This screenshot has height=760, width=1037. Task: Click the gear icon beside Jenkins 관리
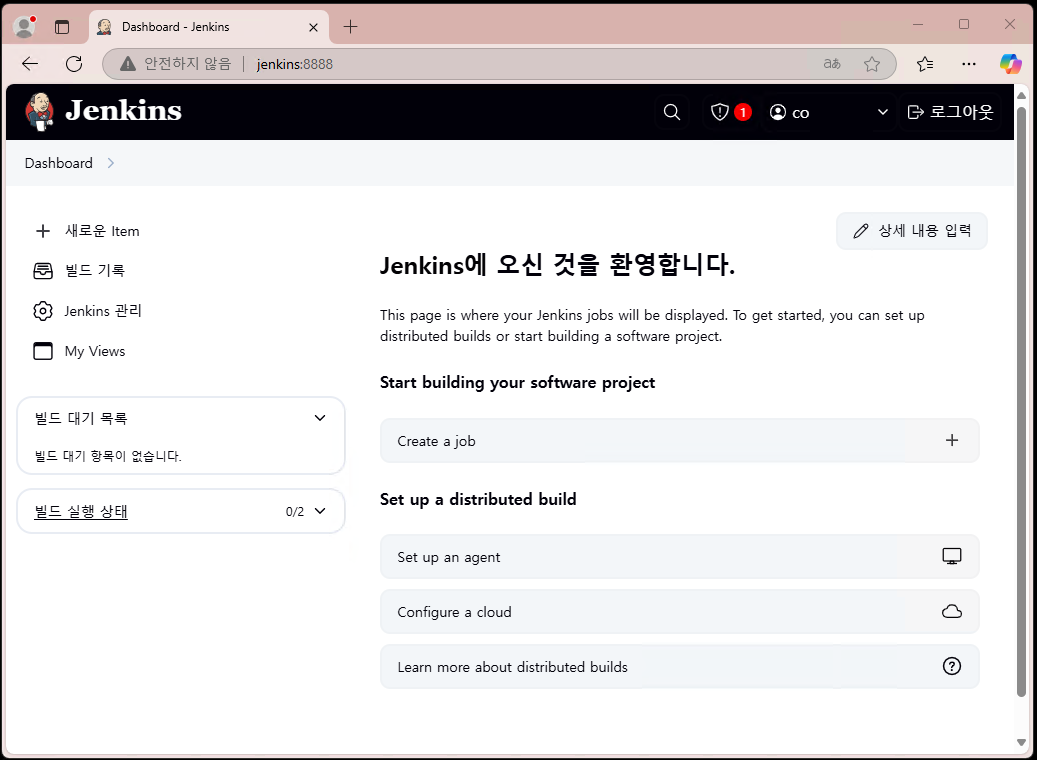coord(43,311)
